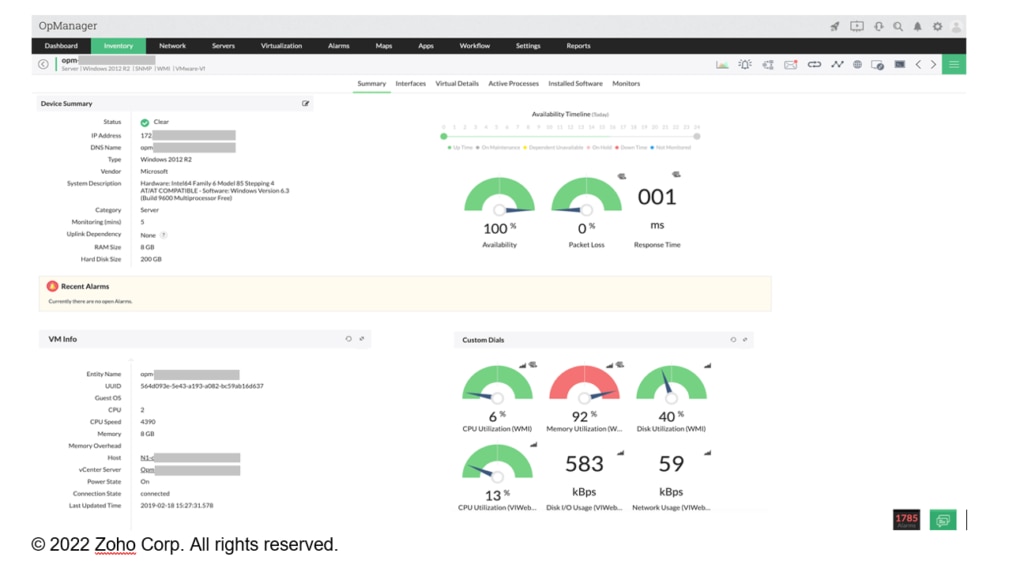Refresh the VM Info panel
This screenshot has width=1024, height=576.
tap(348, 338)
